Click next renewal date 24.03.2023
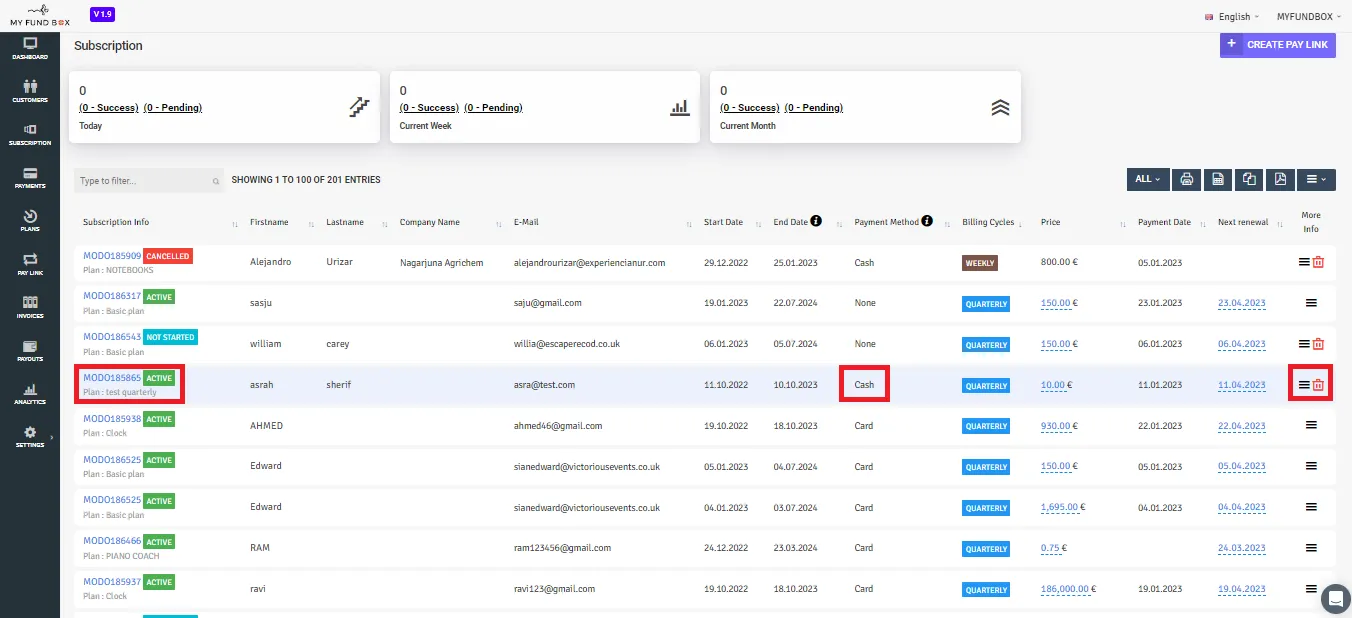The width and height of the screenshot is (1352, 618). [1242, 549]
